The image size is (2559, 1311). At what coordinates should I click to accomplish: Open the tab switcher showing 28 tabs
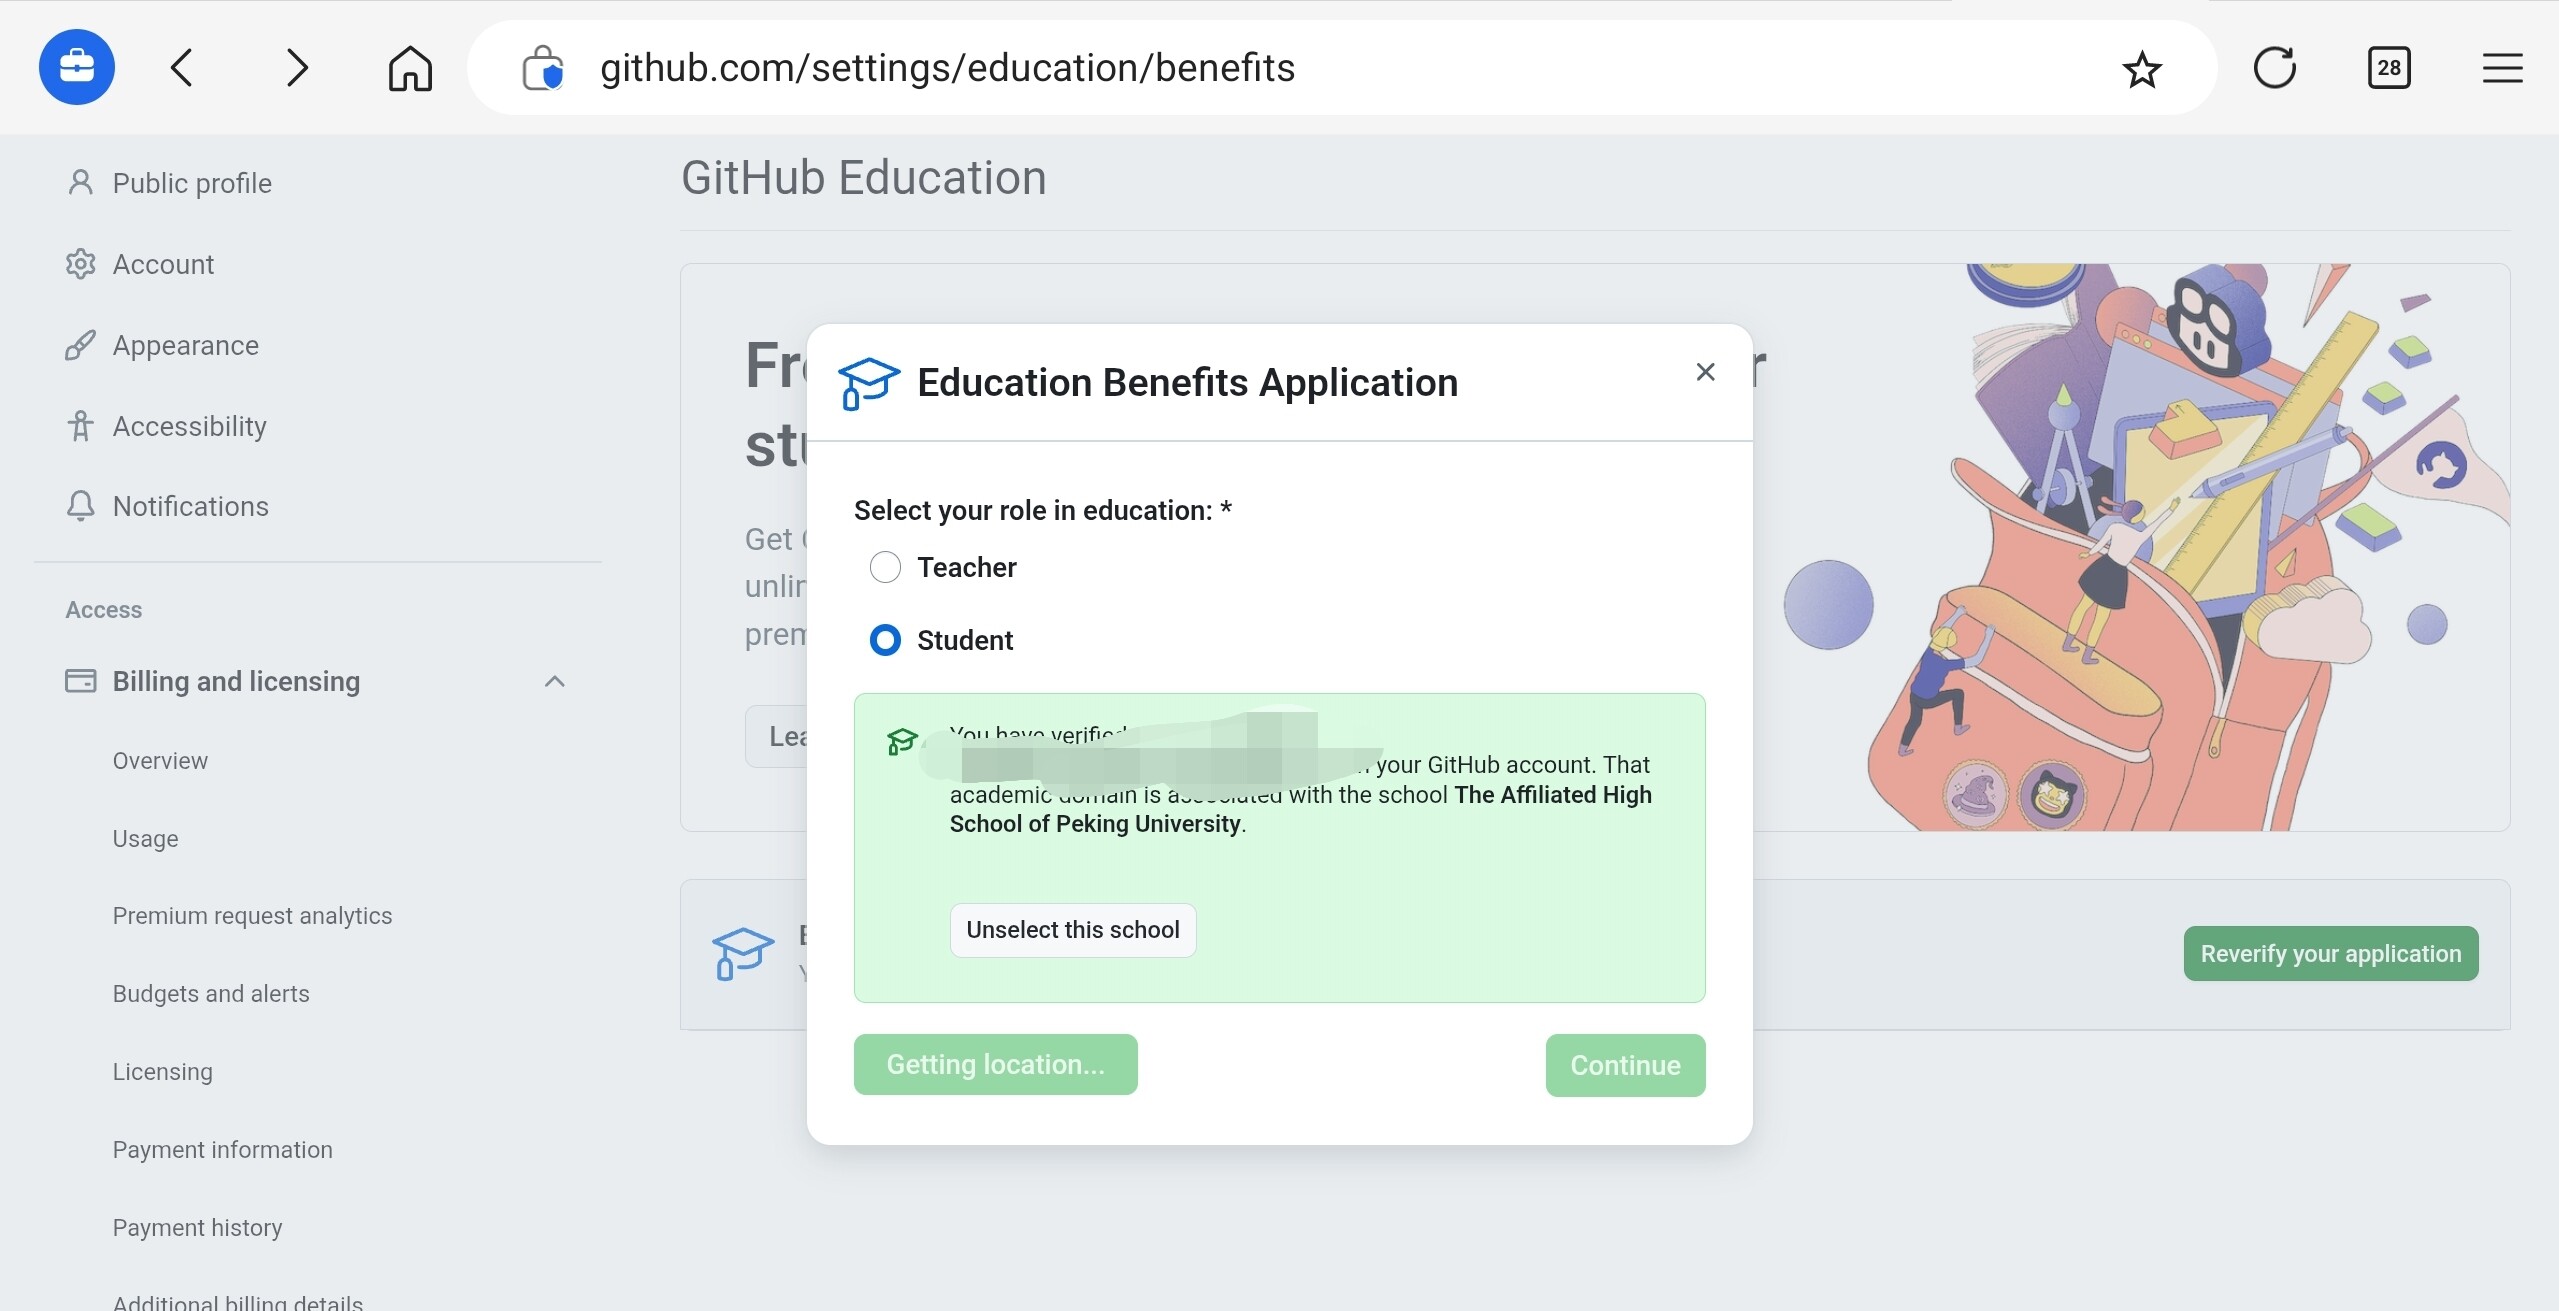[2389, 68]
